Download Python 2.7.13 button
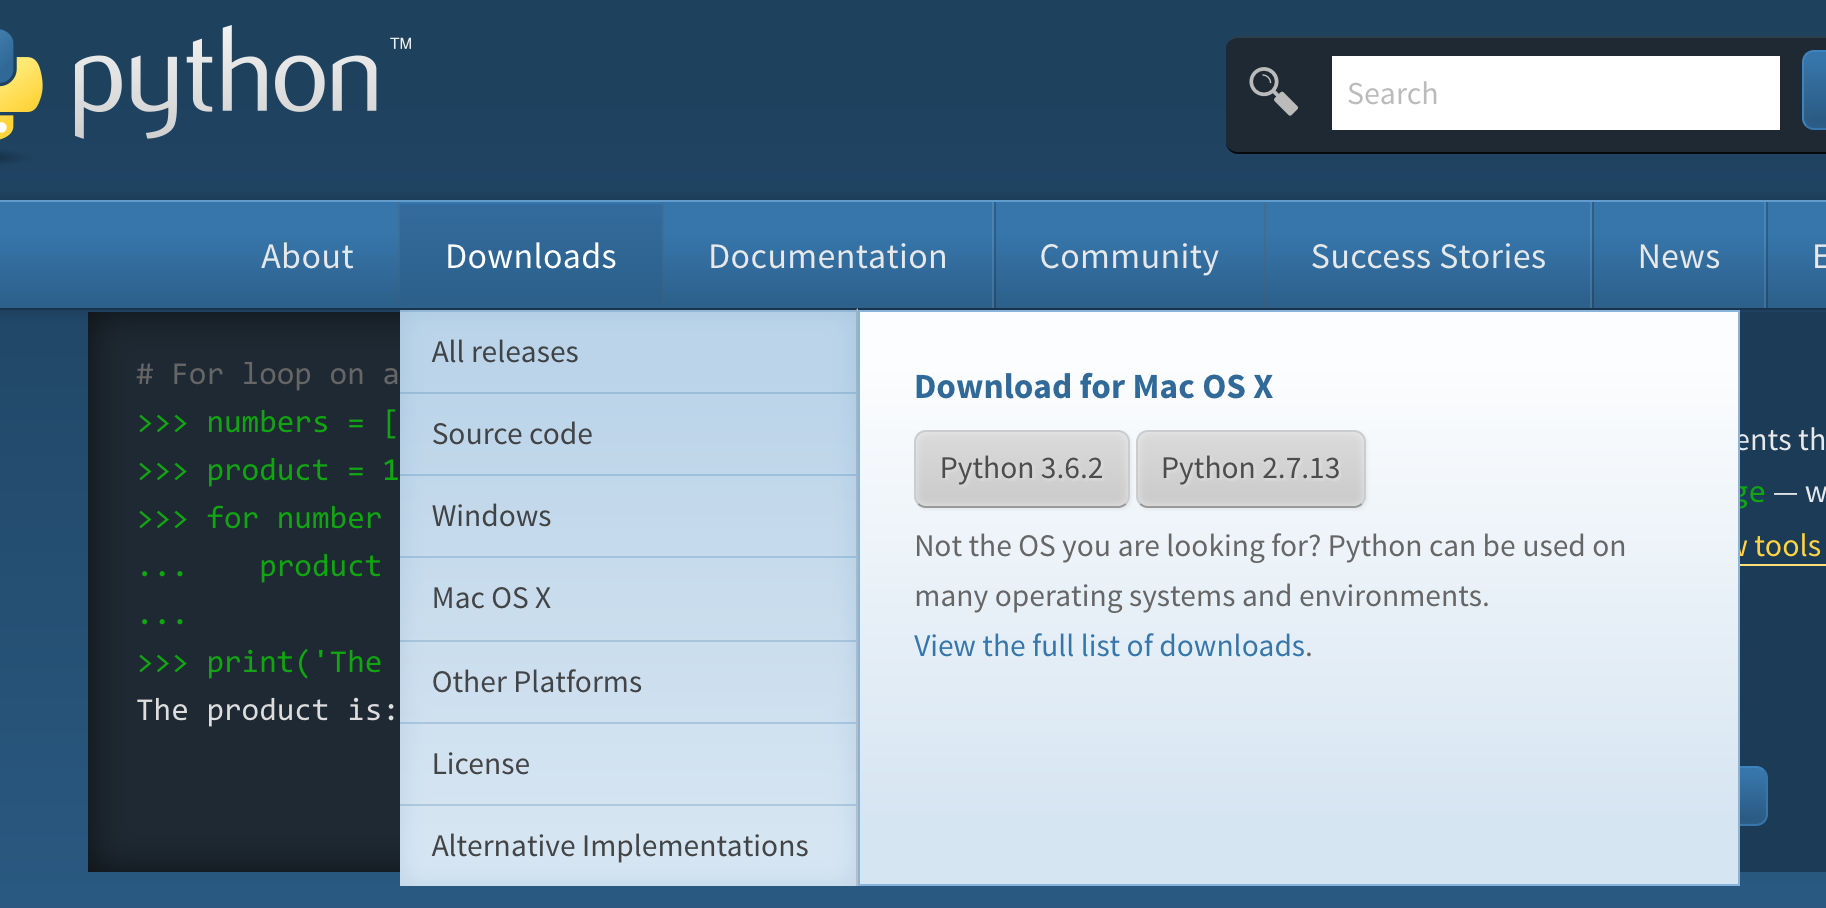This screenshot has height=908, width=1826. click(x=1250, y=468)
